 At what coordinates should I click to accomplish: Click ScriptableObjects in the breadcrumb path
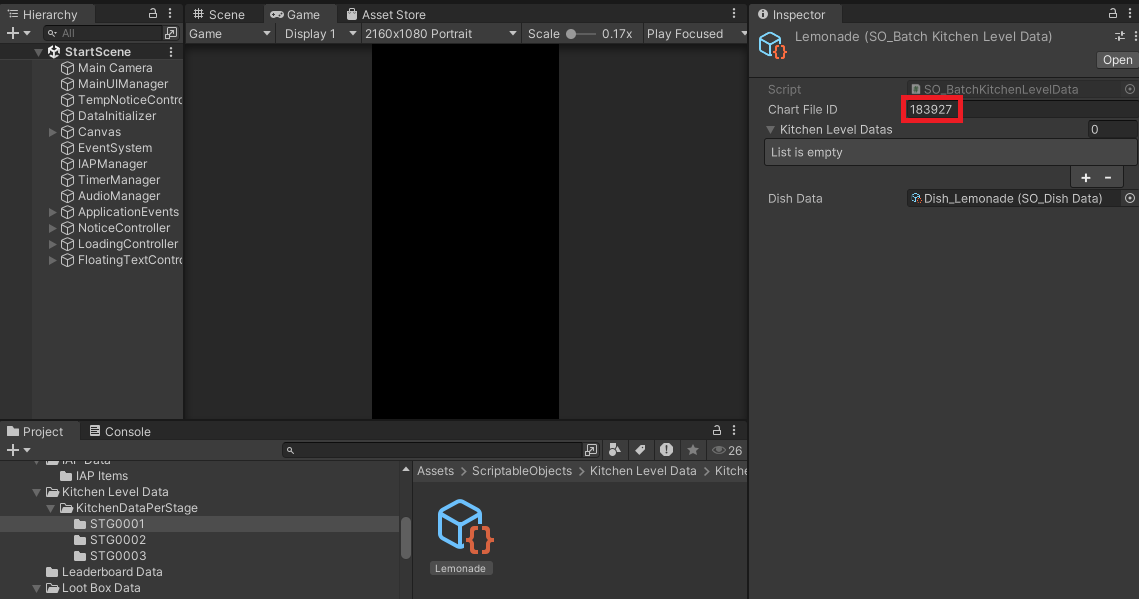[522, 471]
